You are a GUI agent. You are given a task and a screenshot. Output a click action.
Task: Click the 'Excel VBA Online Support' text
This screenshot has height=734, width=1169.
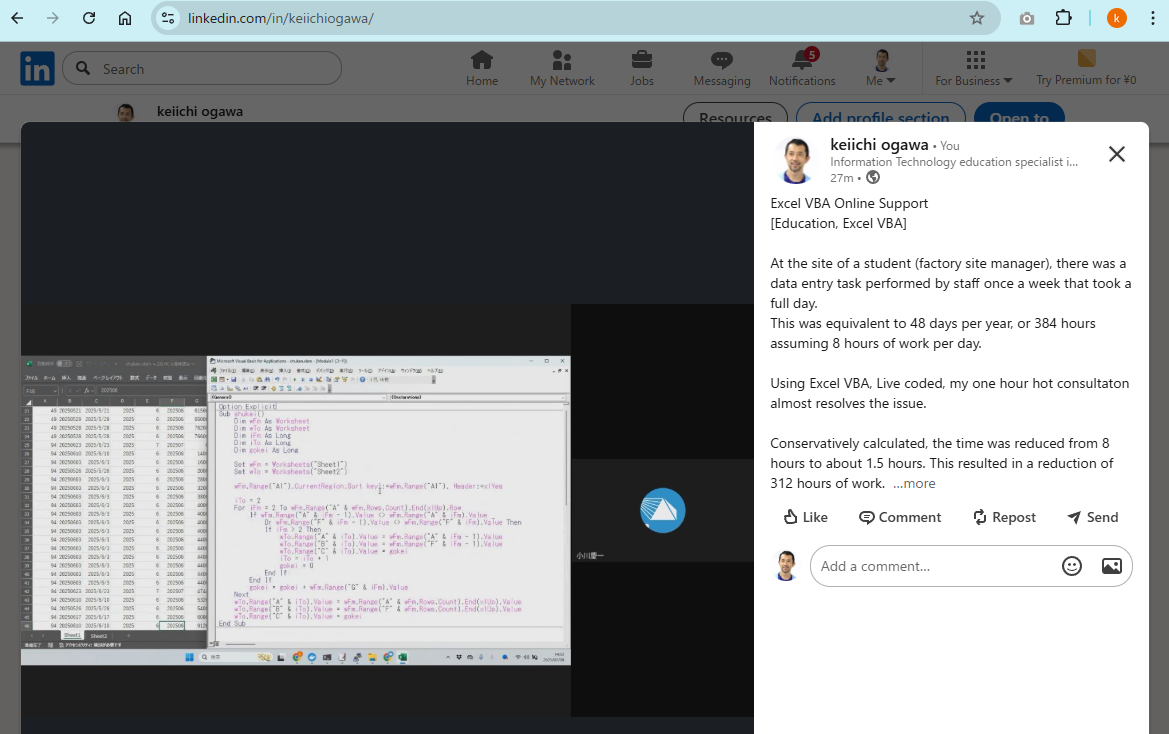click(849, 203)
